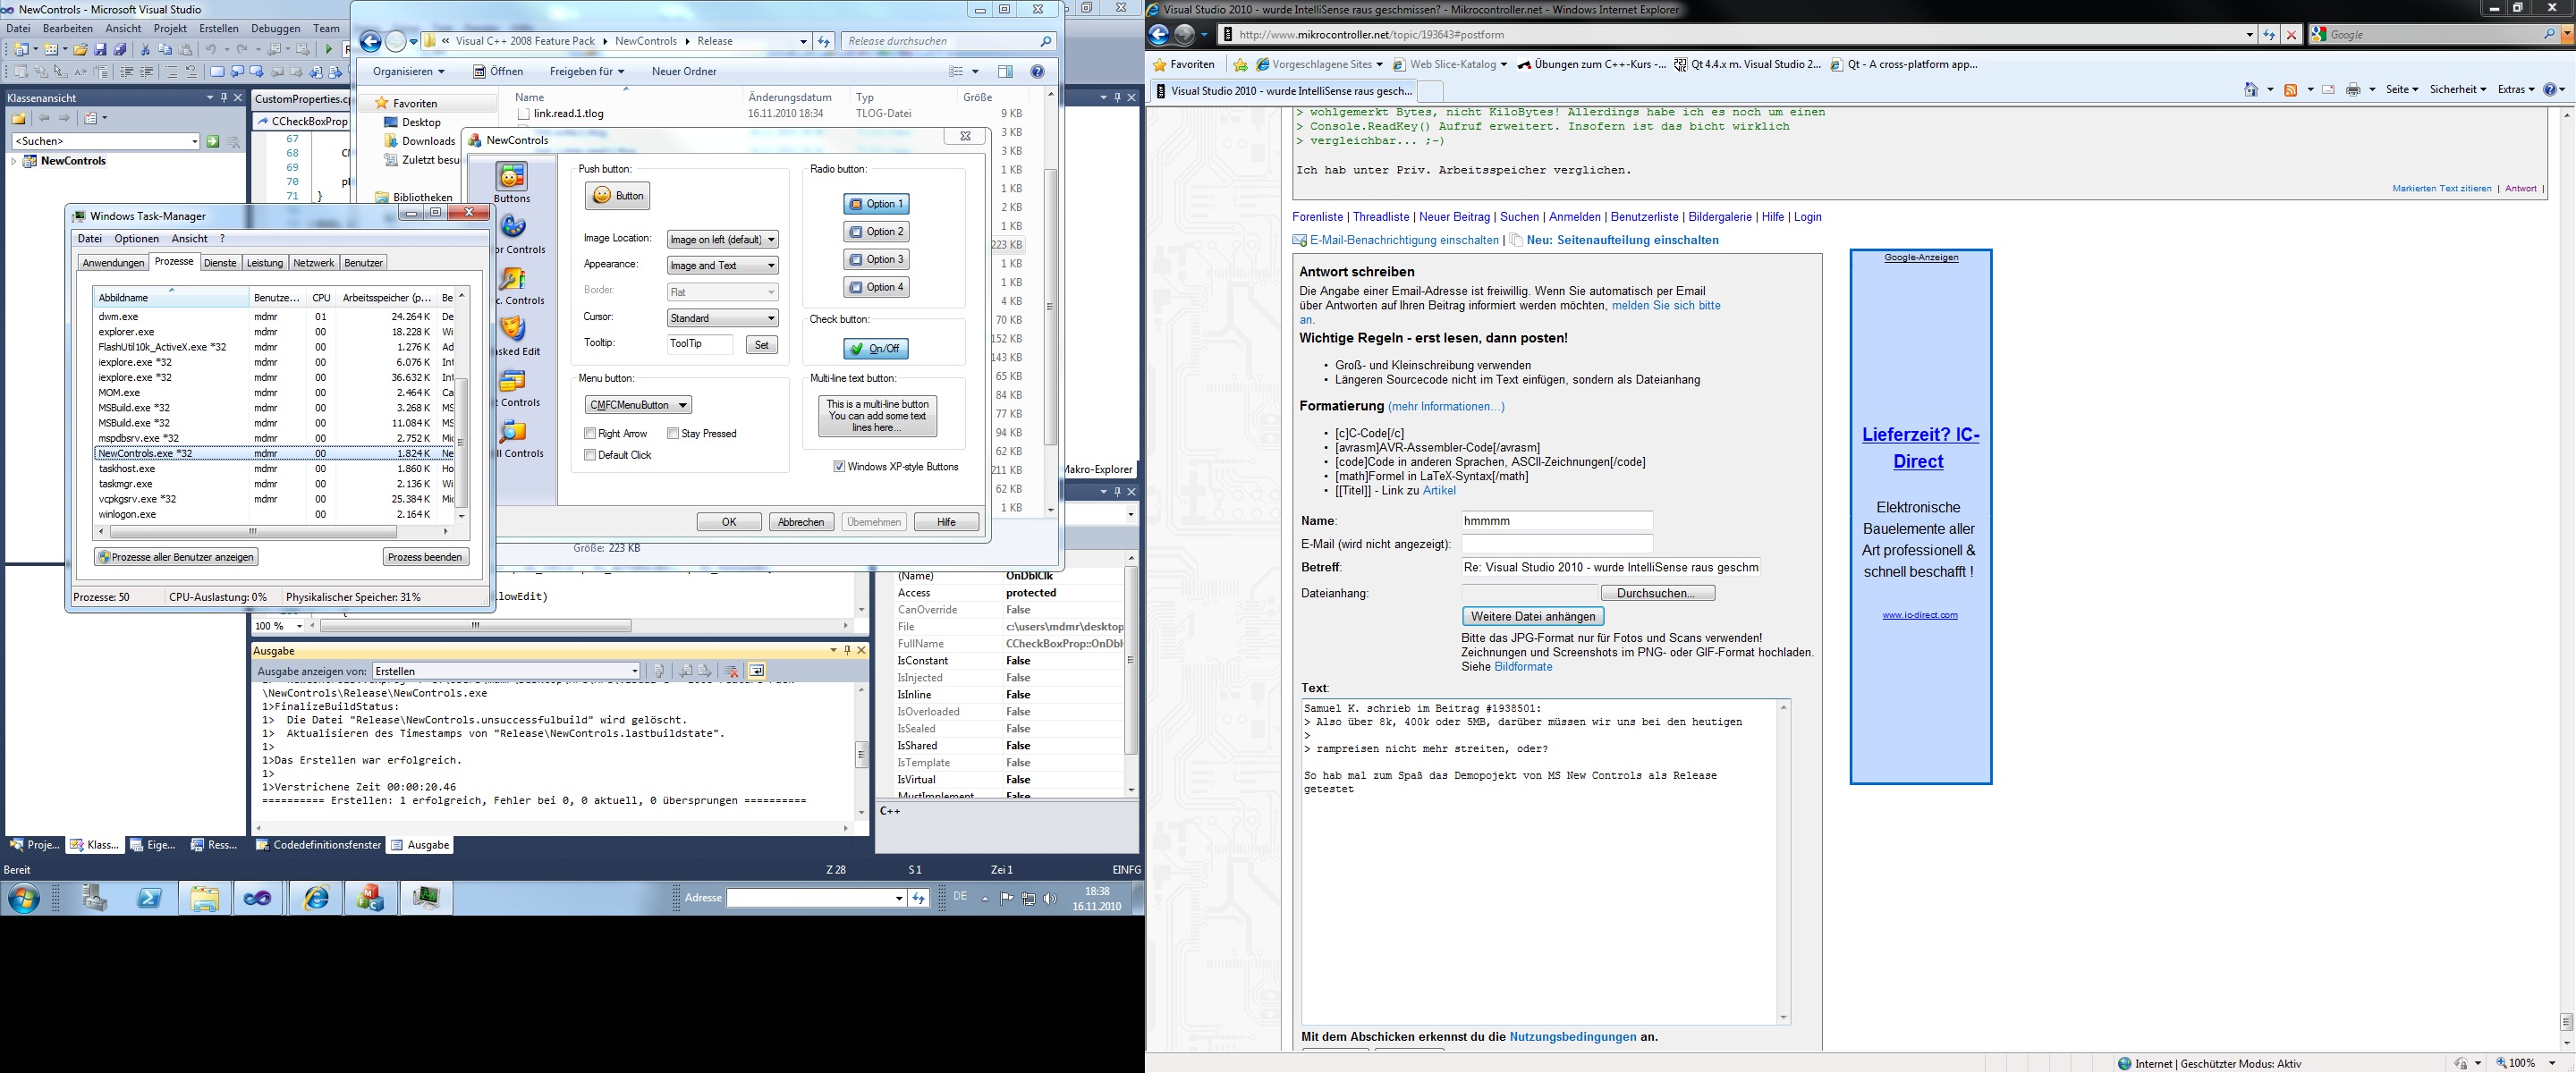2576x1073 pixels.
Task: Stop loading page in Internet Explorer
Action: (x=2291, y=34)
